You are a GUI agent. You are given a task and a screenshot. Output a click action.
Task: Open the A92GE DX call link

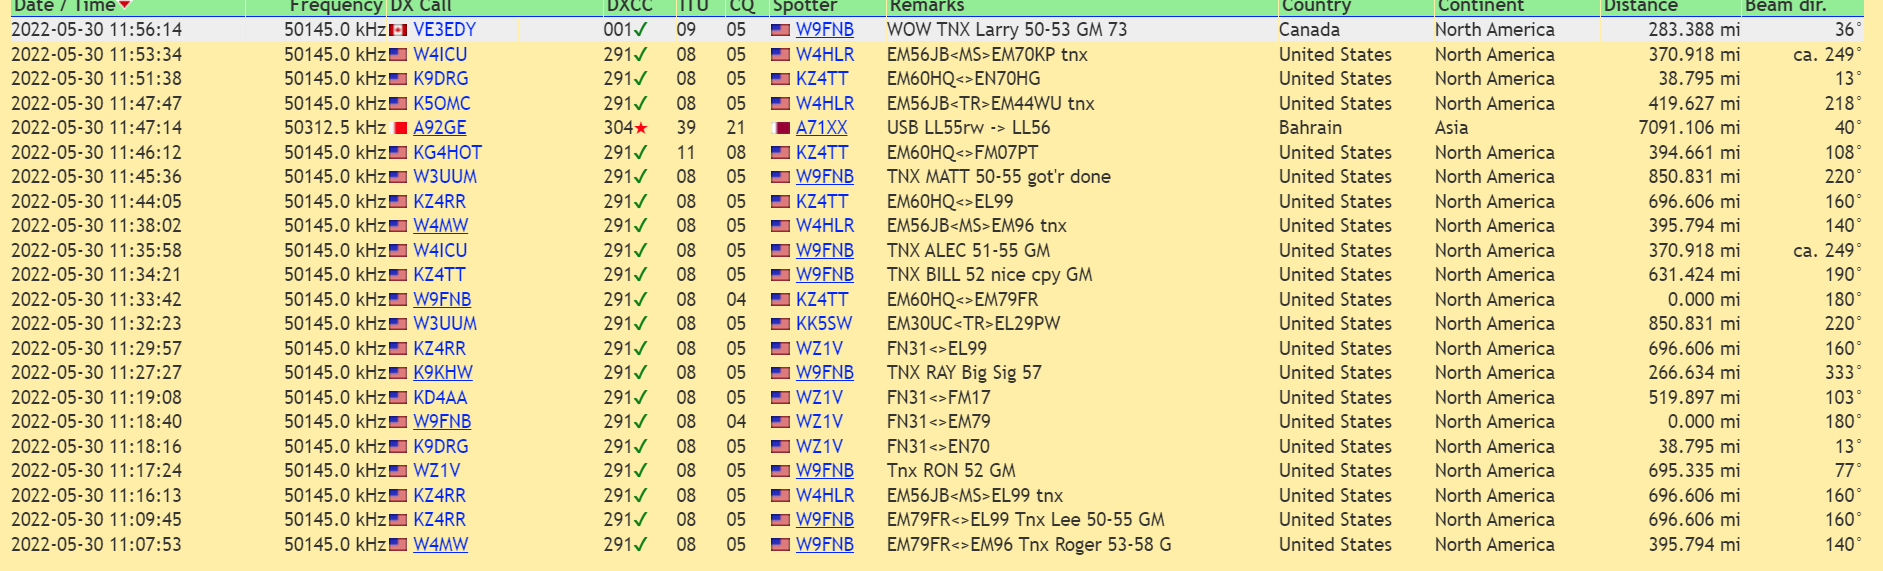click(x=440, y=128)
